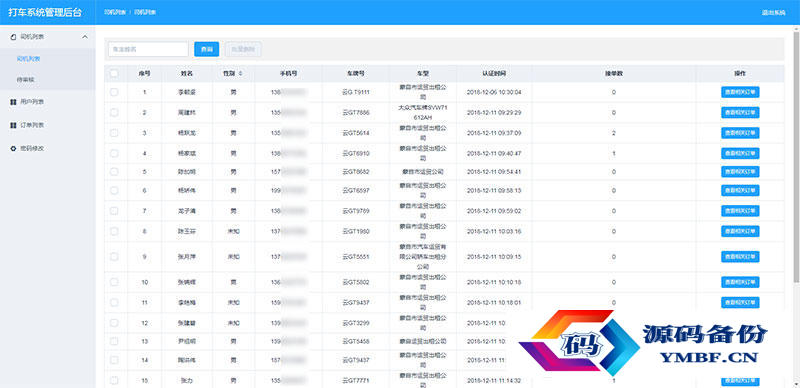Click plate number 云GT5458
800x388 pixels.
356,341
